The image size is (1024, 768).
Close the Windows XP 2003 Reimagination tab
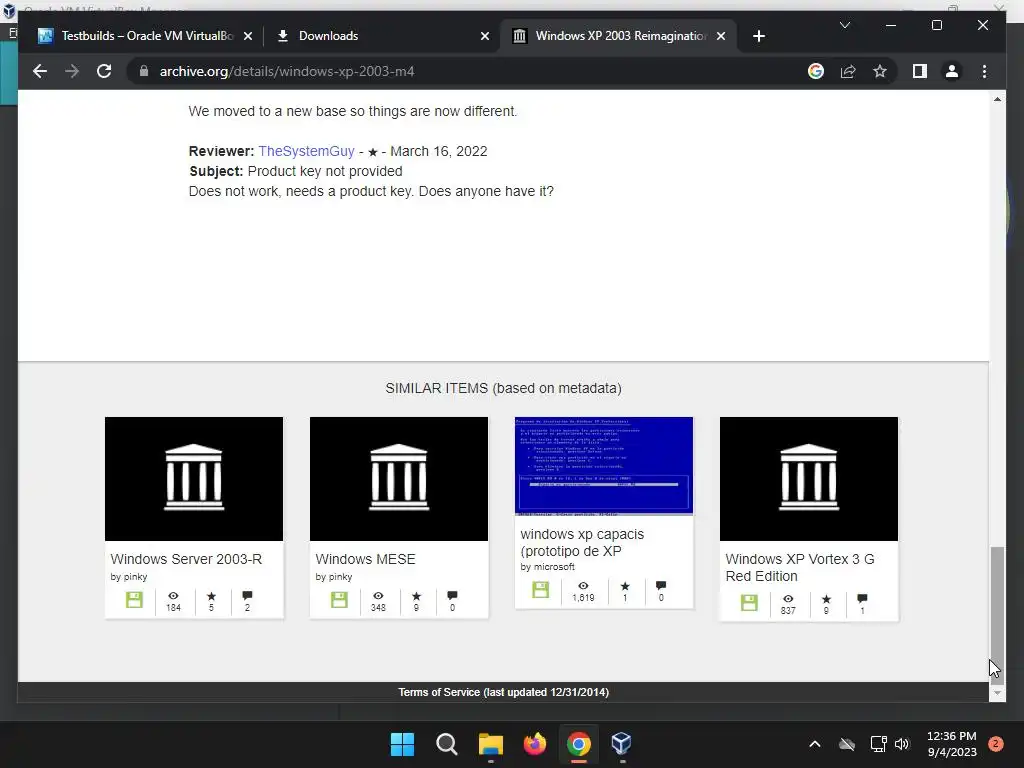[721, 36]
